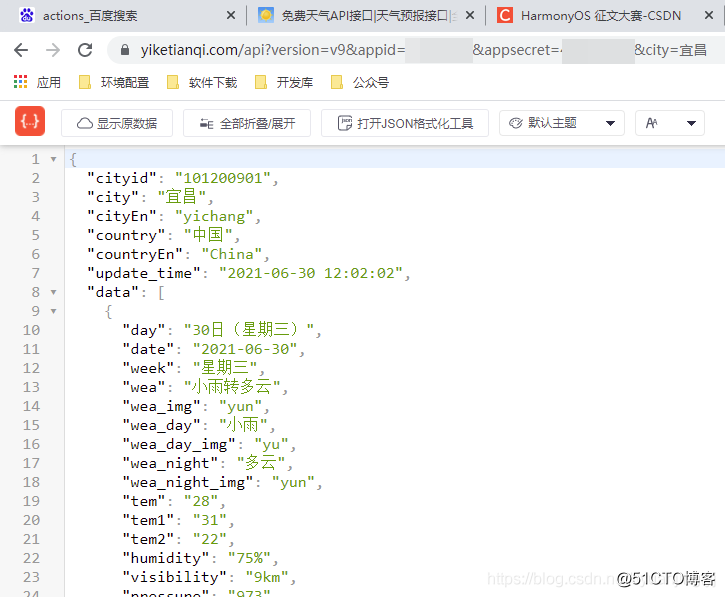Viewport: 725px width, 597px height.
Task: Click line number 13 in the gutter
Action: (31, 387)
